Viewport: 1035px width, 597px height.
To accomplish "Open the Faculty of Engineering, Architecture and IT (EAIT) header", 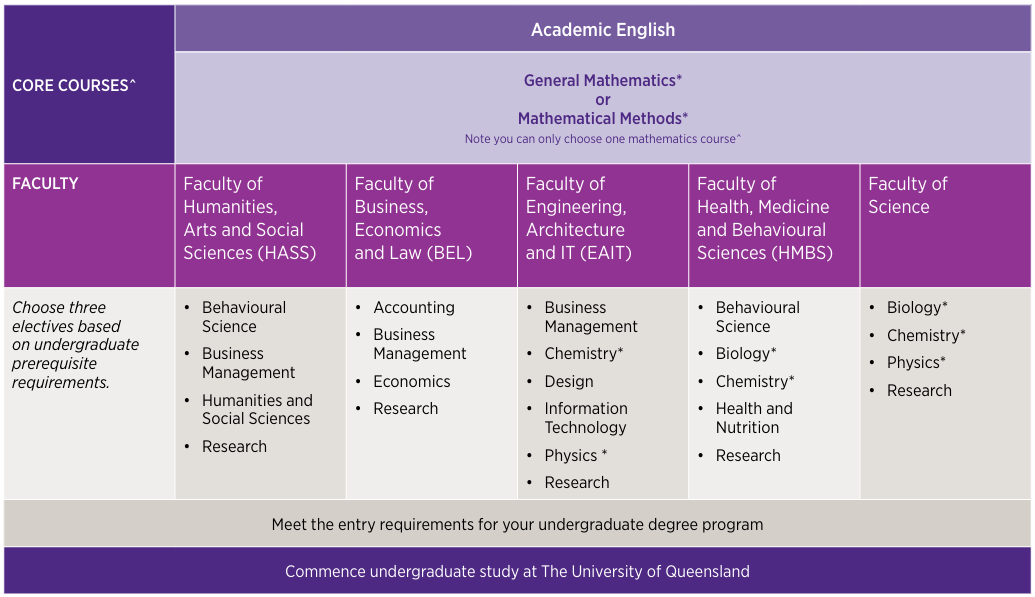I will [603, 225].
